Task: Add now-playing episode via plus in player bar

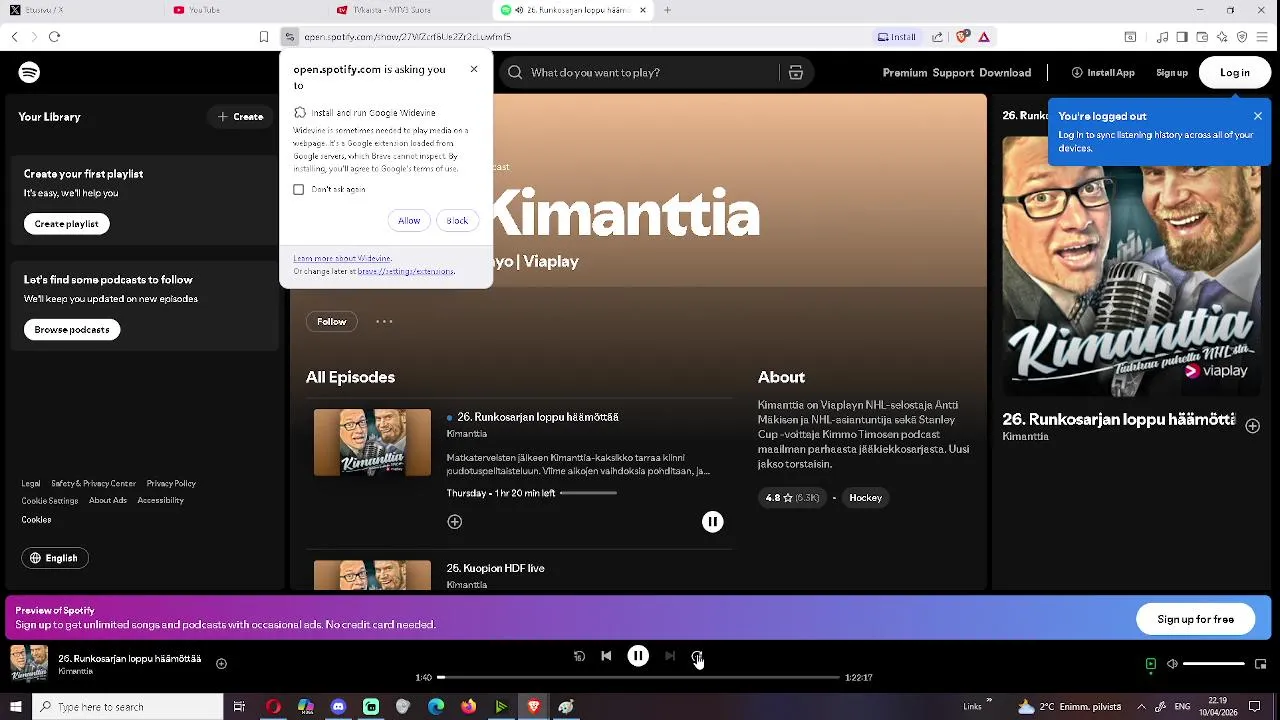Action: click(222, 663)
